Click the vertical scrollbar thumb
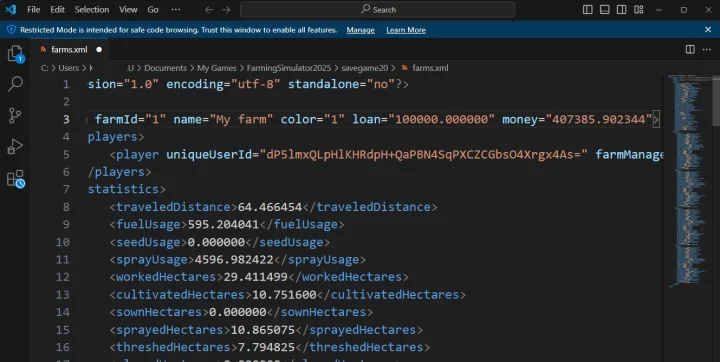 [x=716, y=101]
